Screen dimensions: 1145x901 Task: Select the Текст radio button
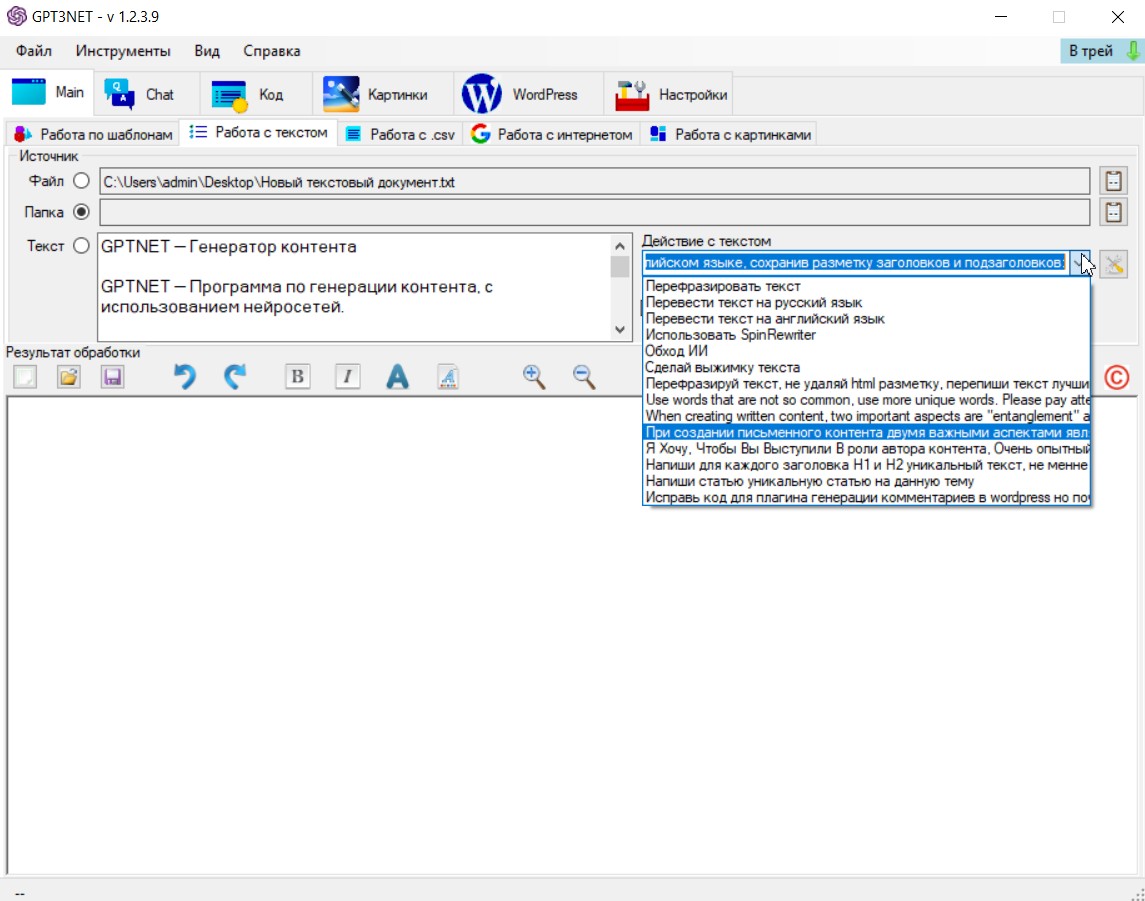81,245
